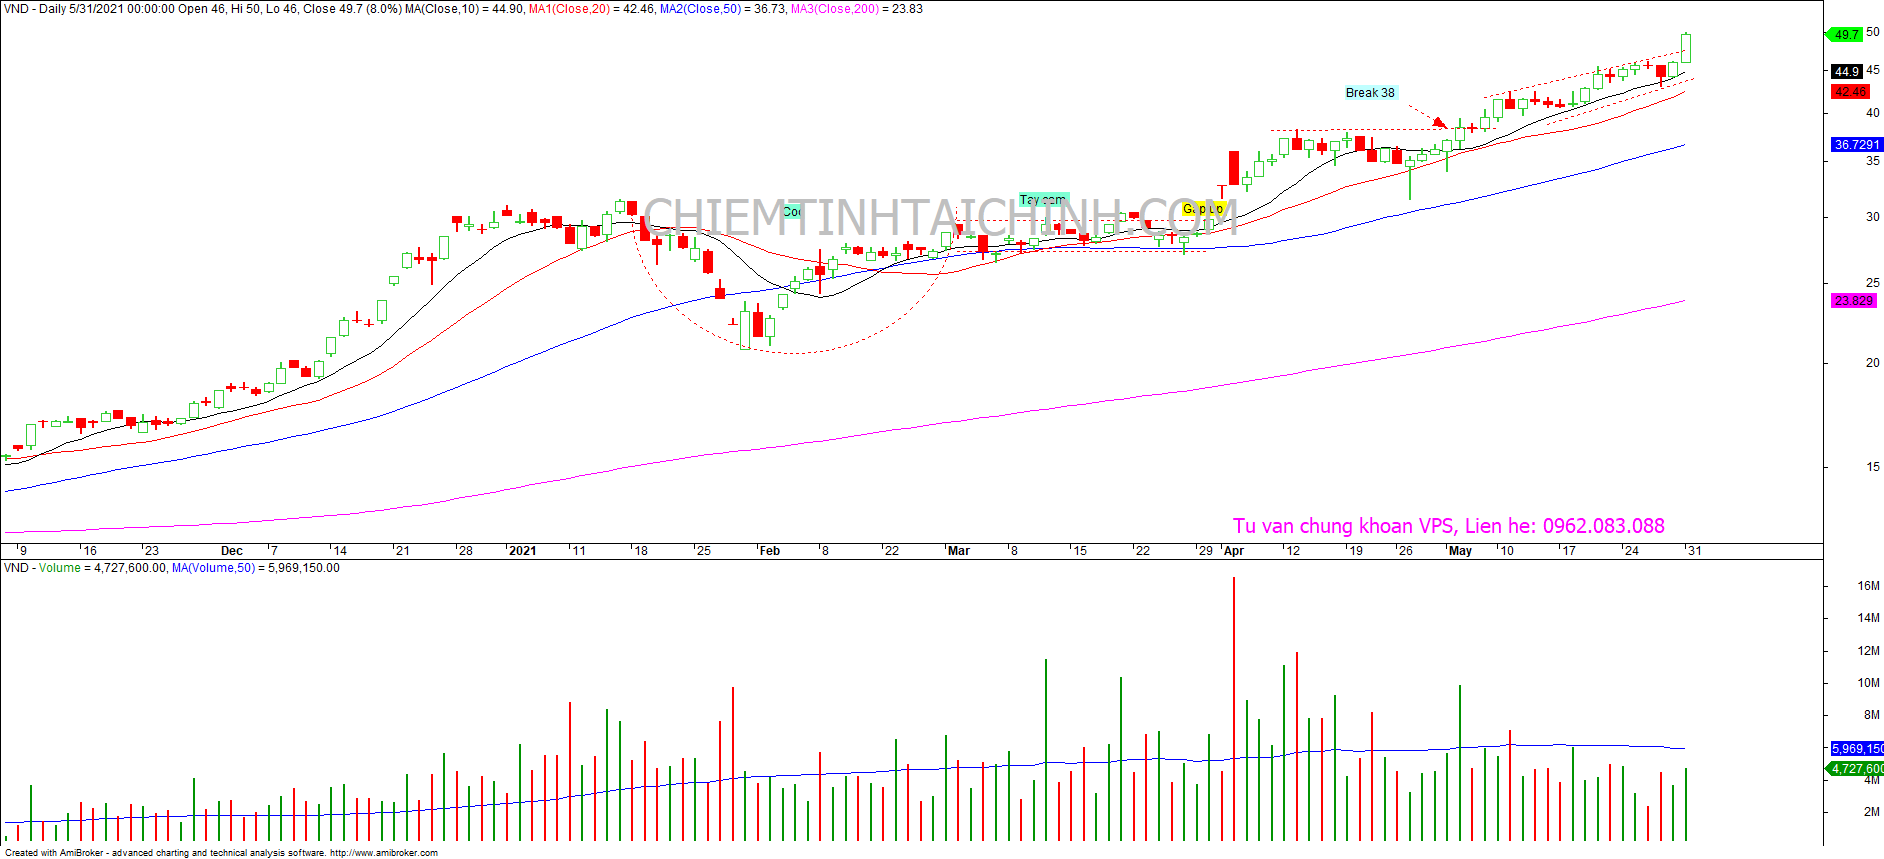Select the Break 38 annotation label
The image size is (1884, 859).
[x=1369, y=93]
